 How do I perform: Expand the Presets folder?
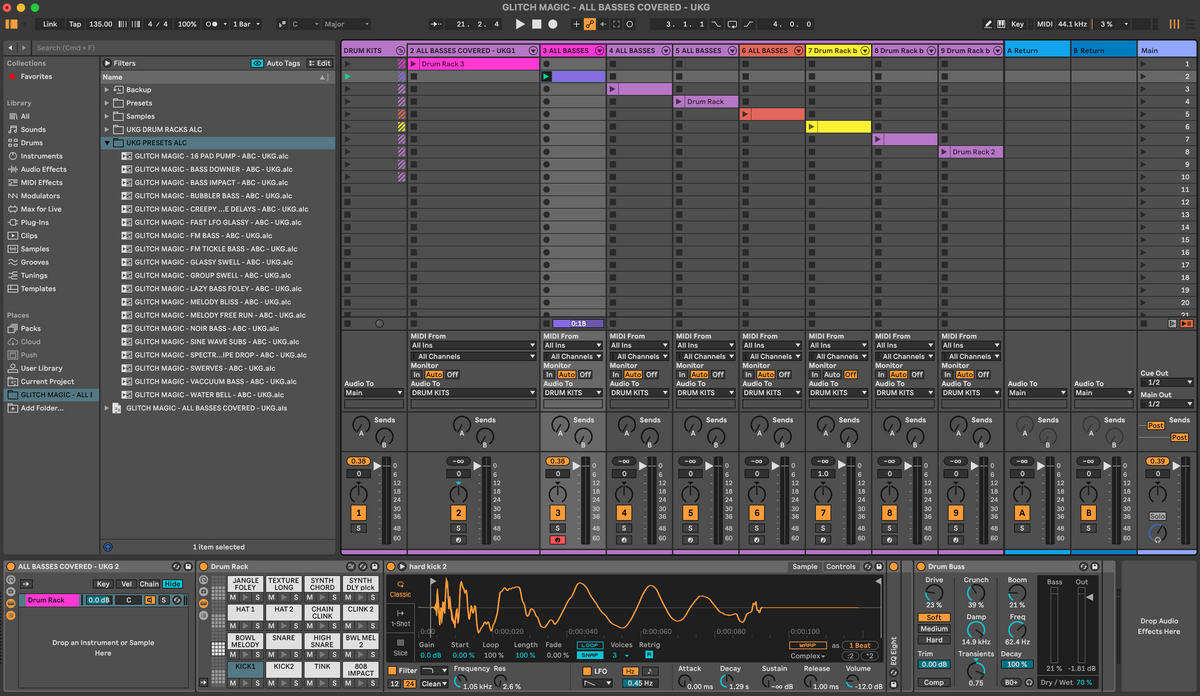click(x=107, y=103)
